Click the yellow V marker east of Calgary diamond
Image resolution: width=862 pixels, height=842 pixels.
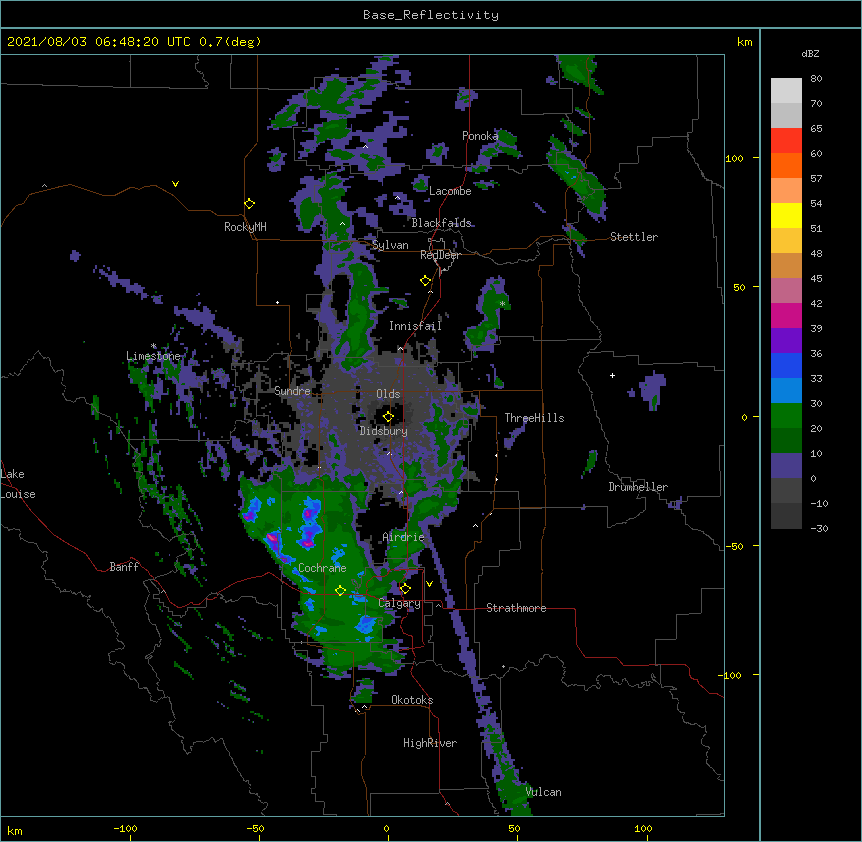click(429, 584)
